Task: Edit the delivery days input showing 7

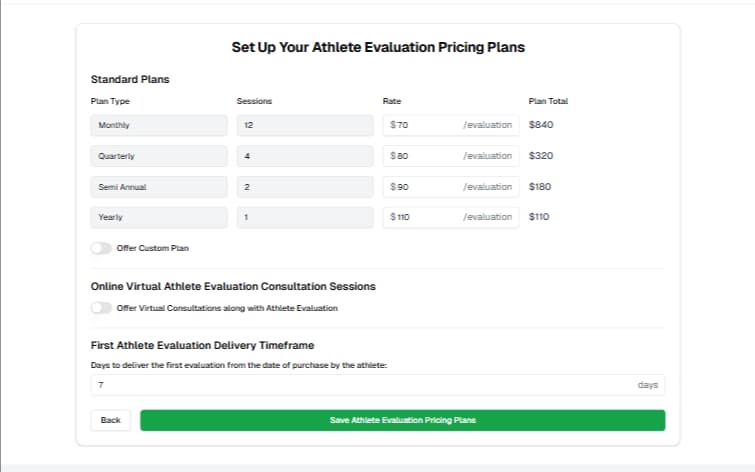Action: tap(360, 385)
